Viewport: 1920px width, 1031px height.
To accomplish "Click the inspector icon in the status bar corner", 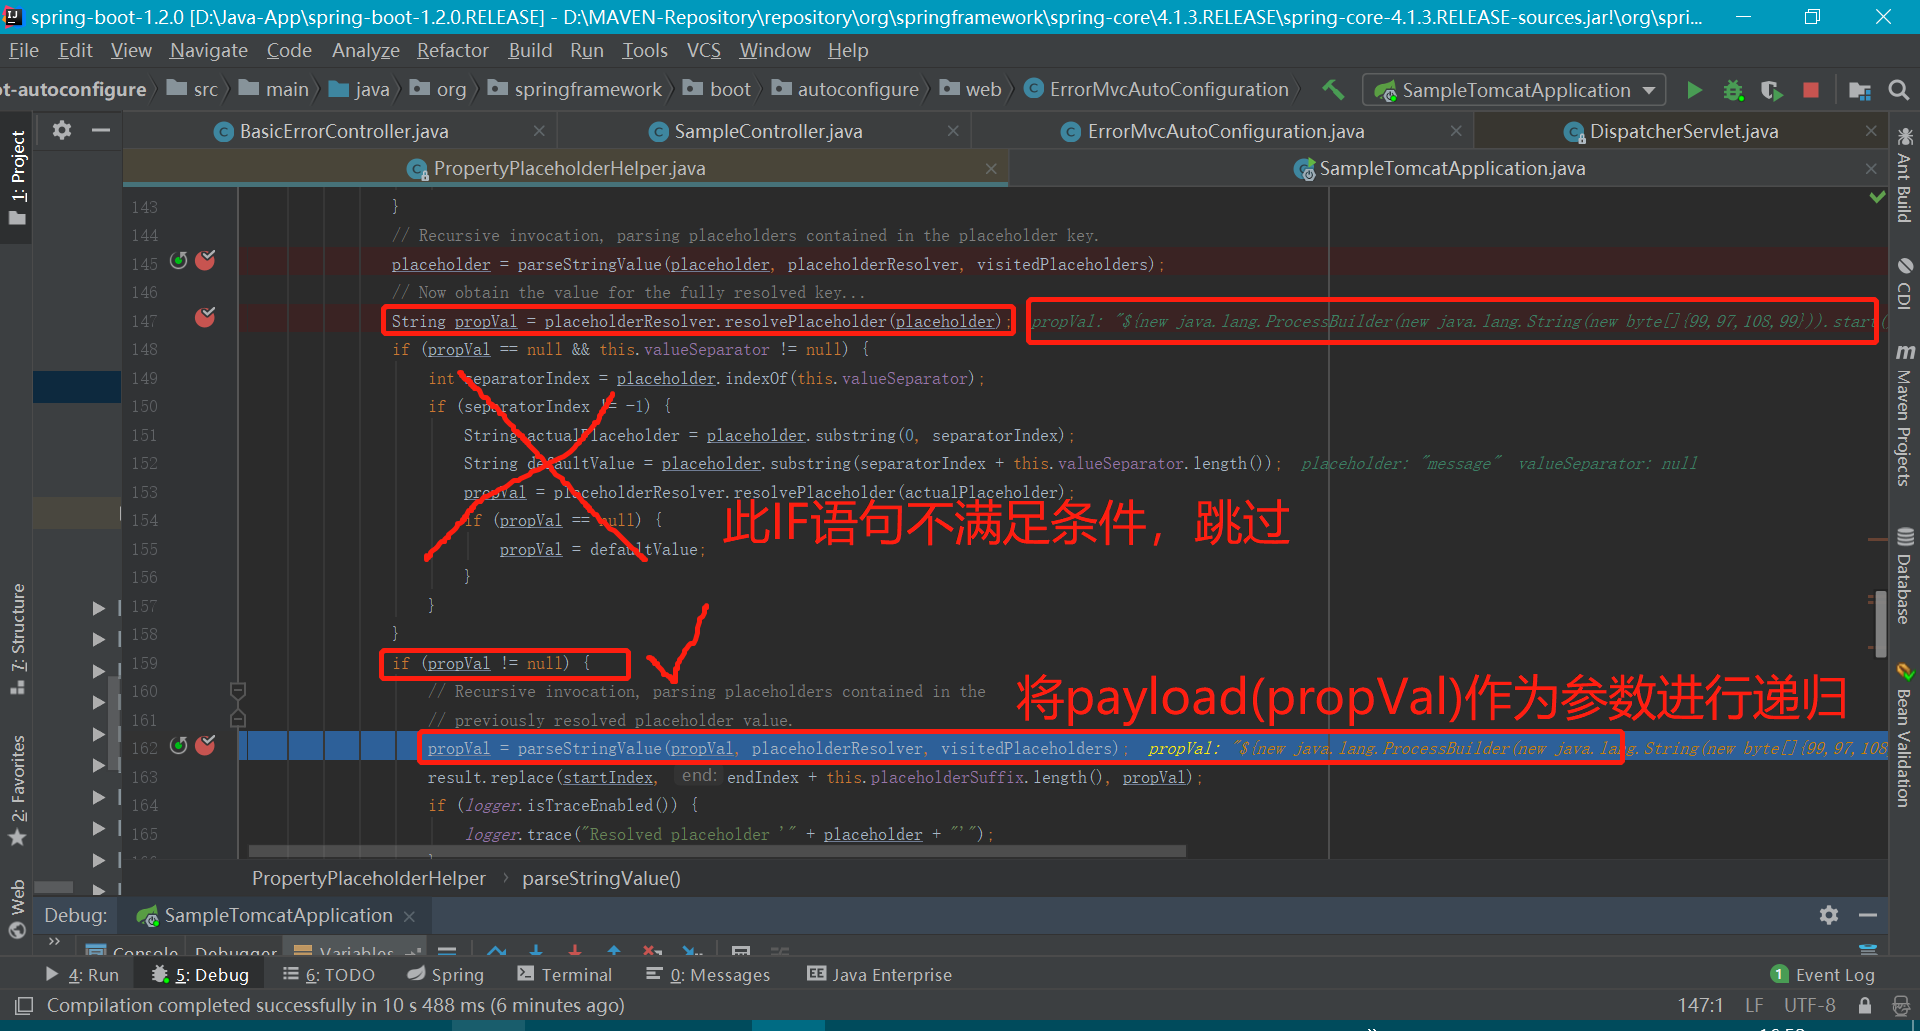I will (1901, 1006).
